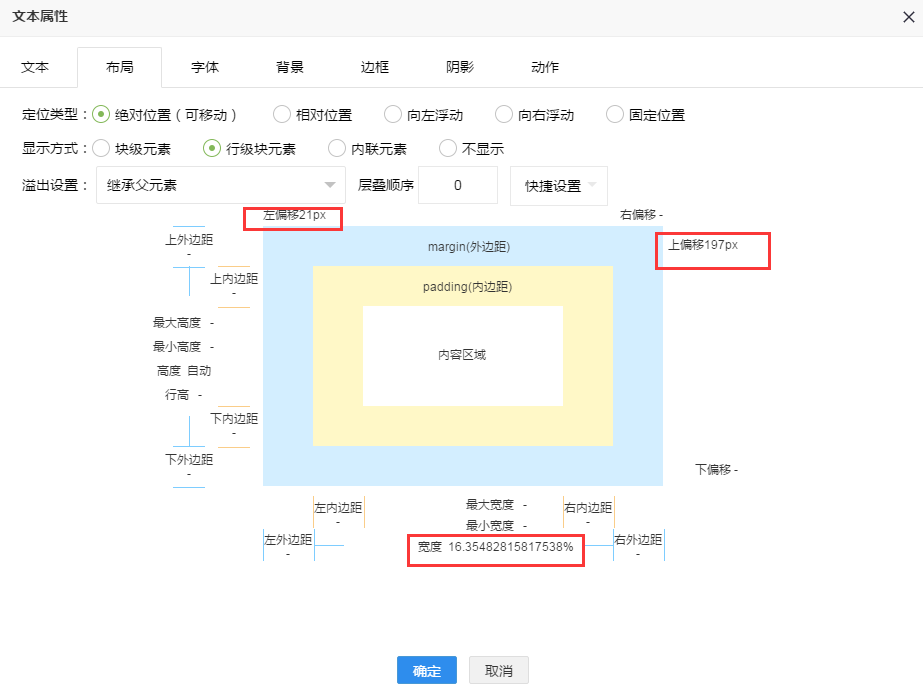
Task: Expand the 快捷设置 dropdown menu
Action: pos(558,186)
